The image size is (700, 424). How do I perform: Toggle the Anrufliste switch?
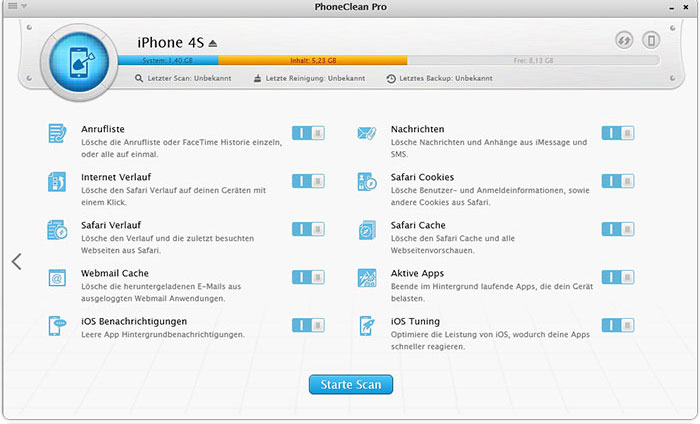point(308,133)
